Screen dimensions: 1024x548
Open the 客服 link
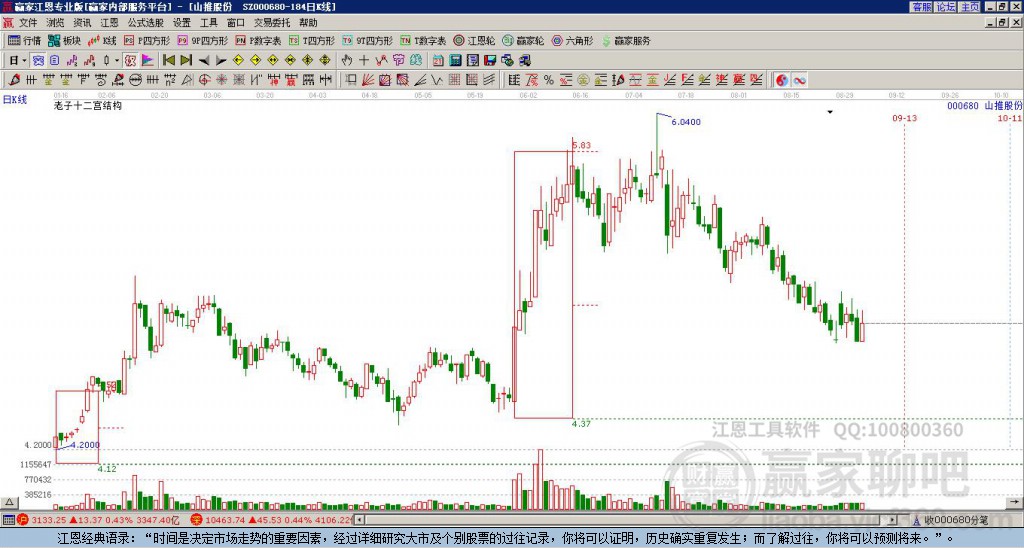point(921,7)
